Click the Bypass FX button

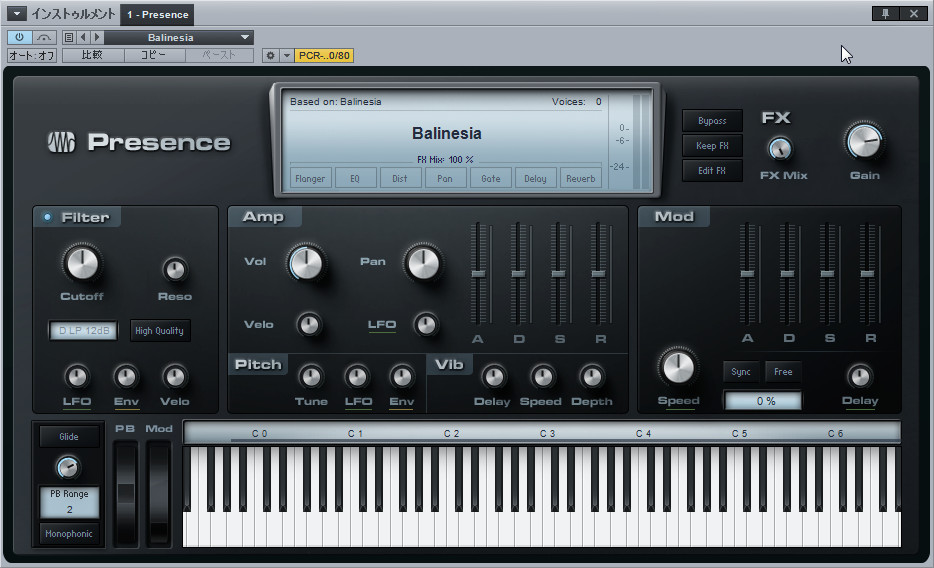[712, 120]
